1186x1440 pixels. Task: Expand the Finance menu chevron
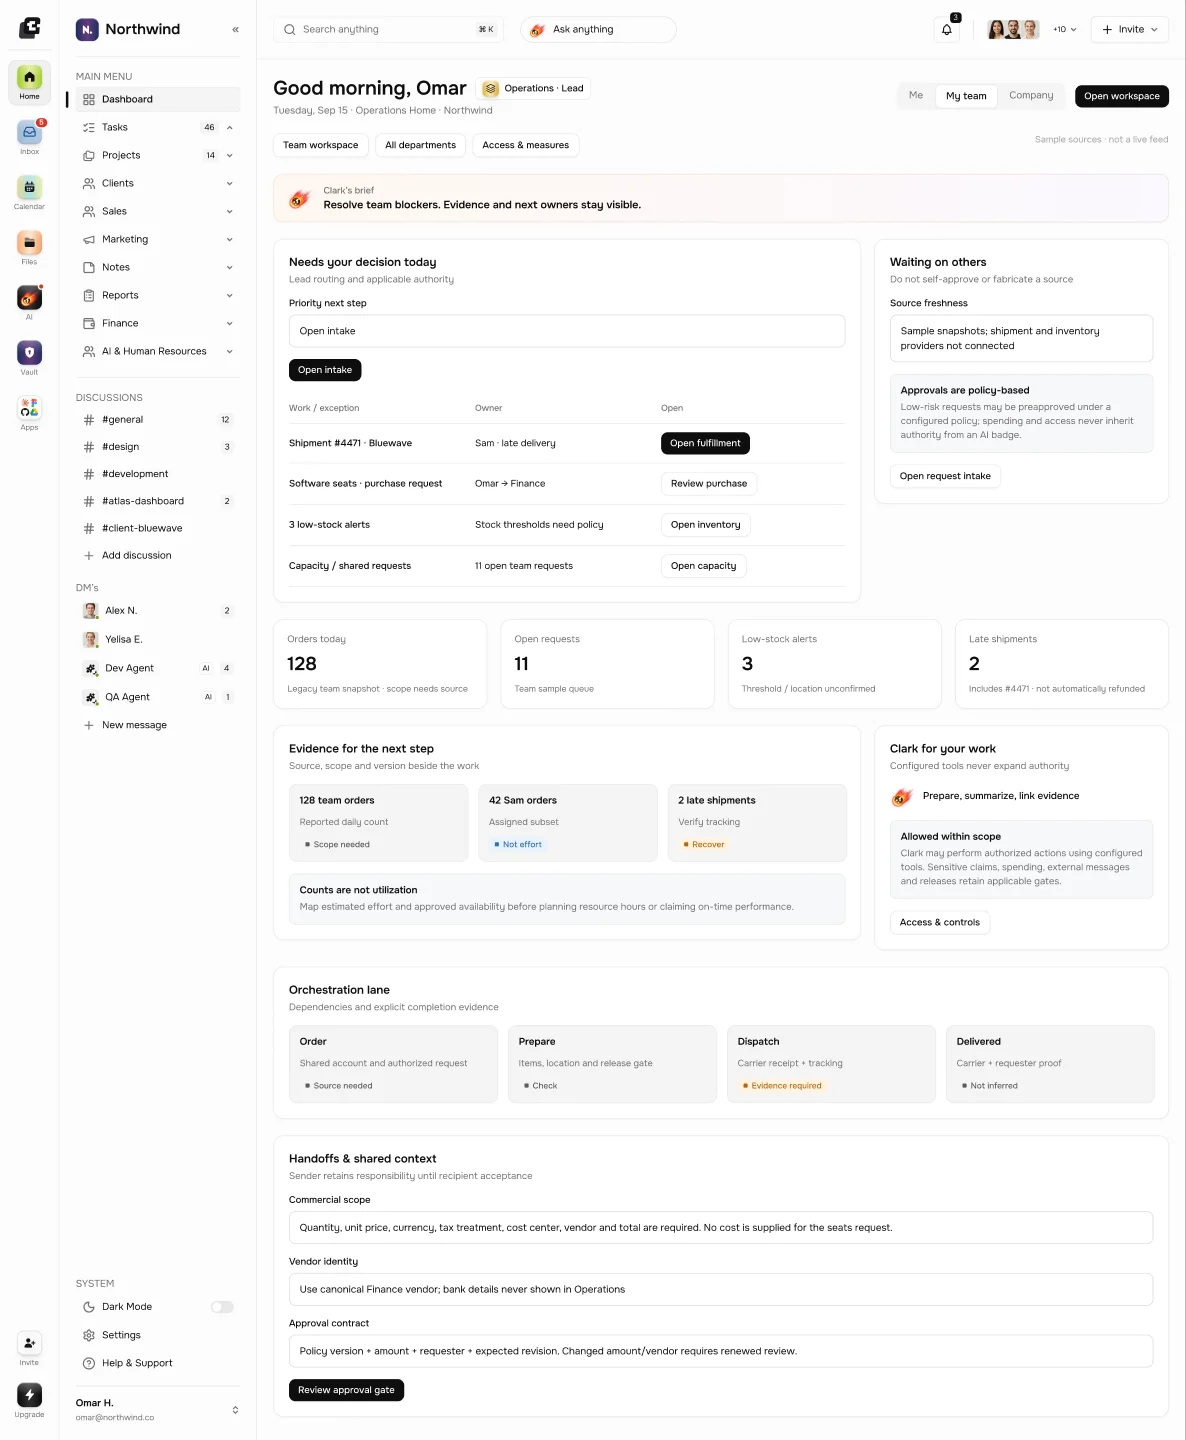230,324
